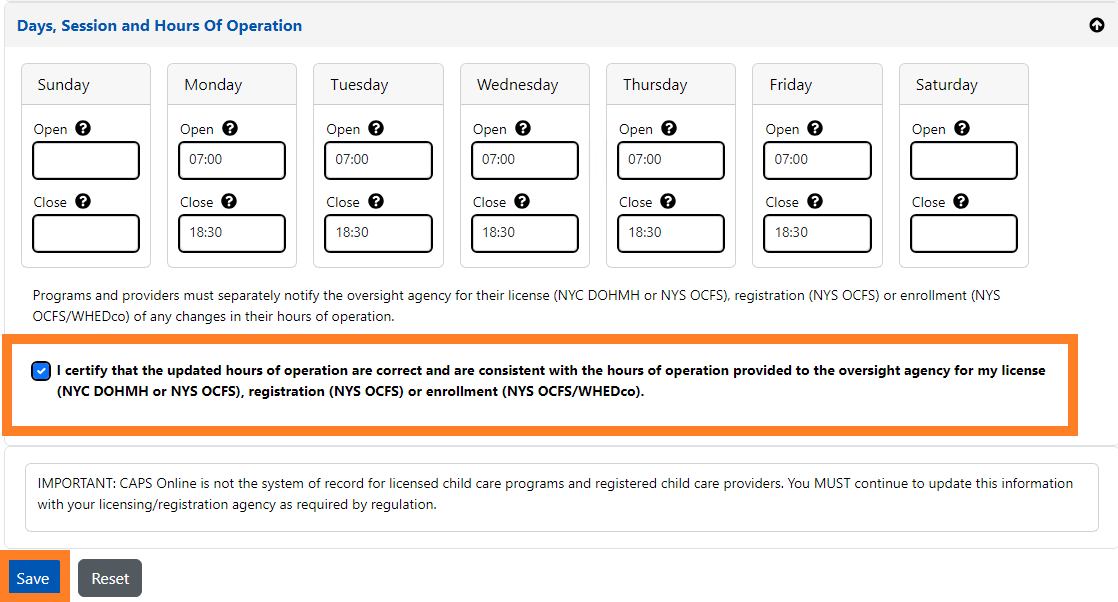
Task: Click Monday Open time field
Action: click(x=232, y=160)
